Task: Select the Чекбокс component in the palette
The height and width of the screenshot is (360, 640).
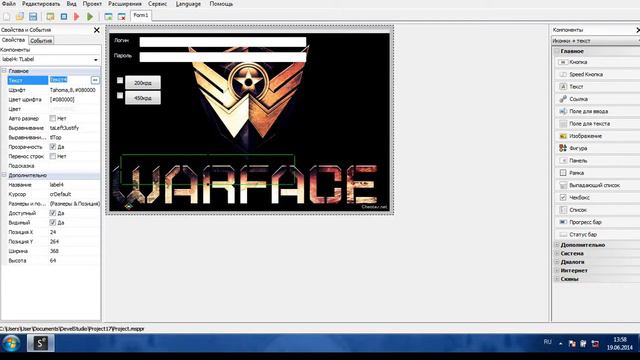Action: click(x=597, y=197)
